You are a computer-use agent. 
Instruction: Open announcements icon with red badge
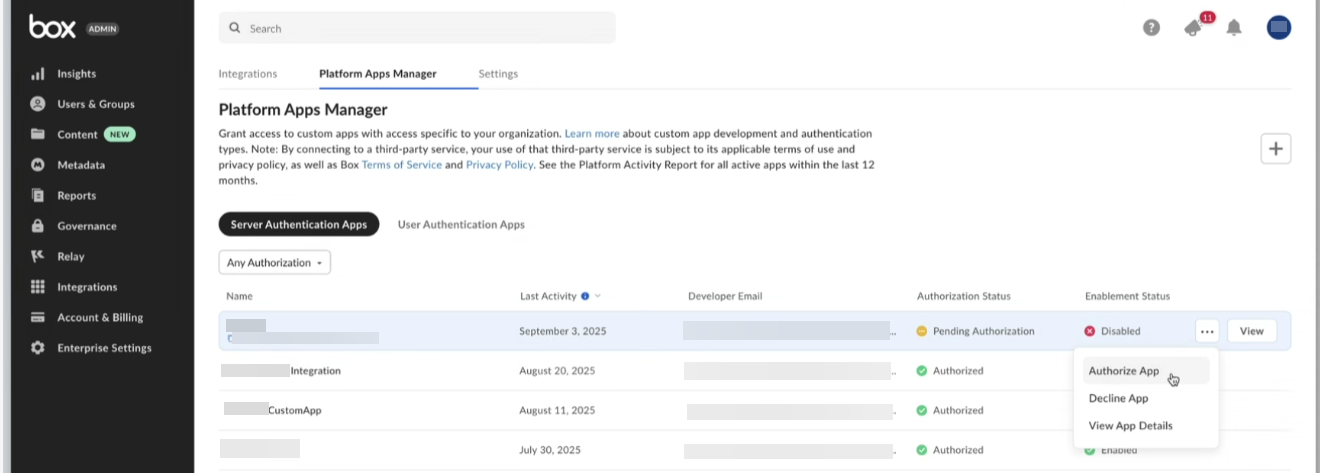pos(1196,26)
